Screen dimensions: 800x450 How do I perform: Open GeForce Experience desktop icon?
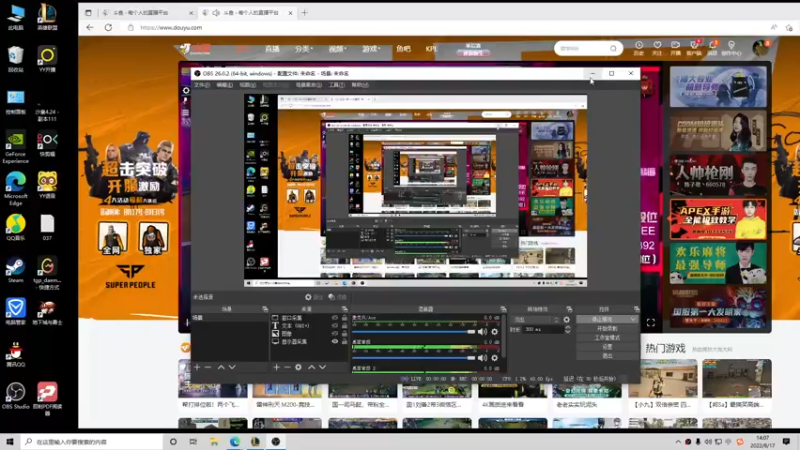coord(15,148)
